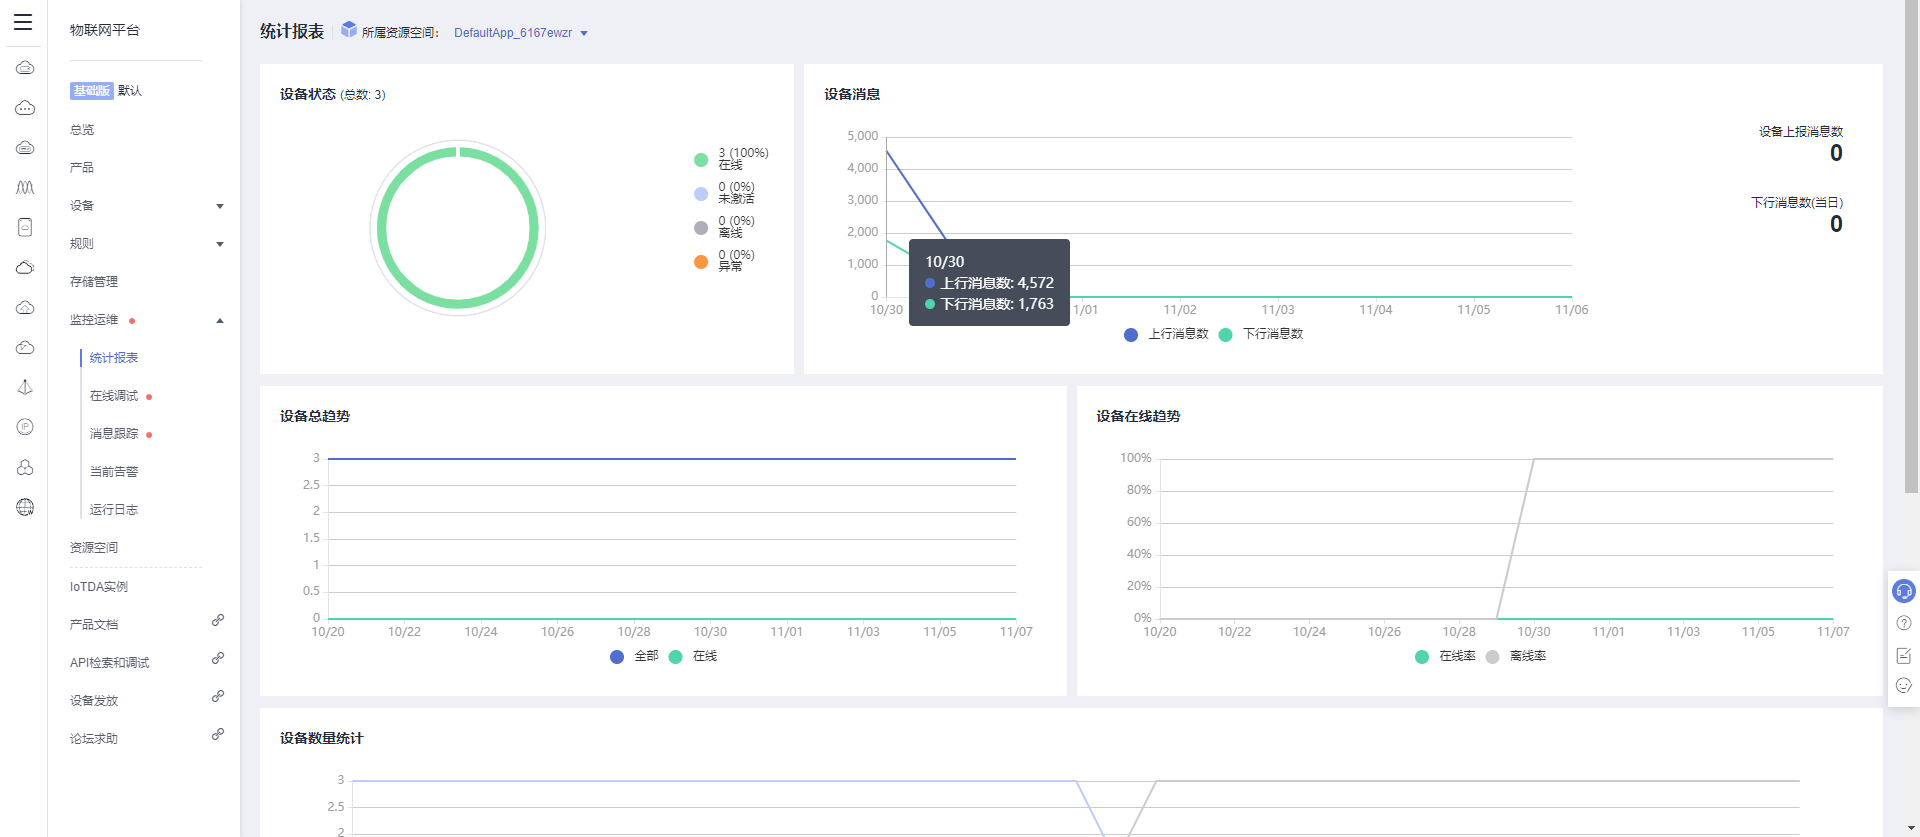Open the hamburger navigation menu

[23, 22]
